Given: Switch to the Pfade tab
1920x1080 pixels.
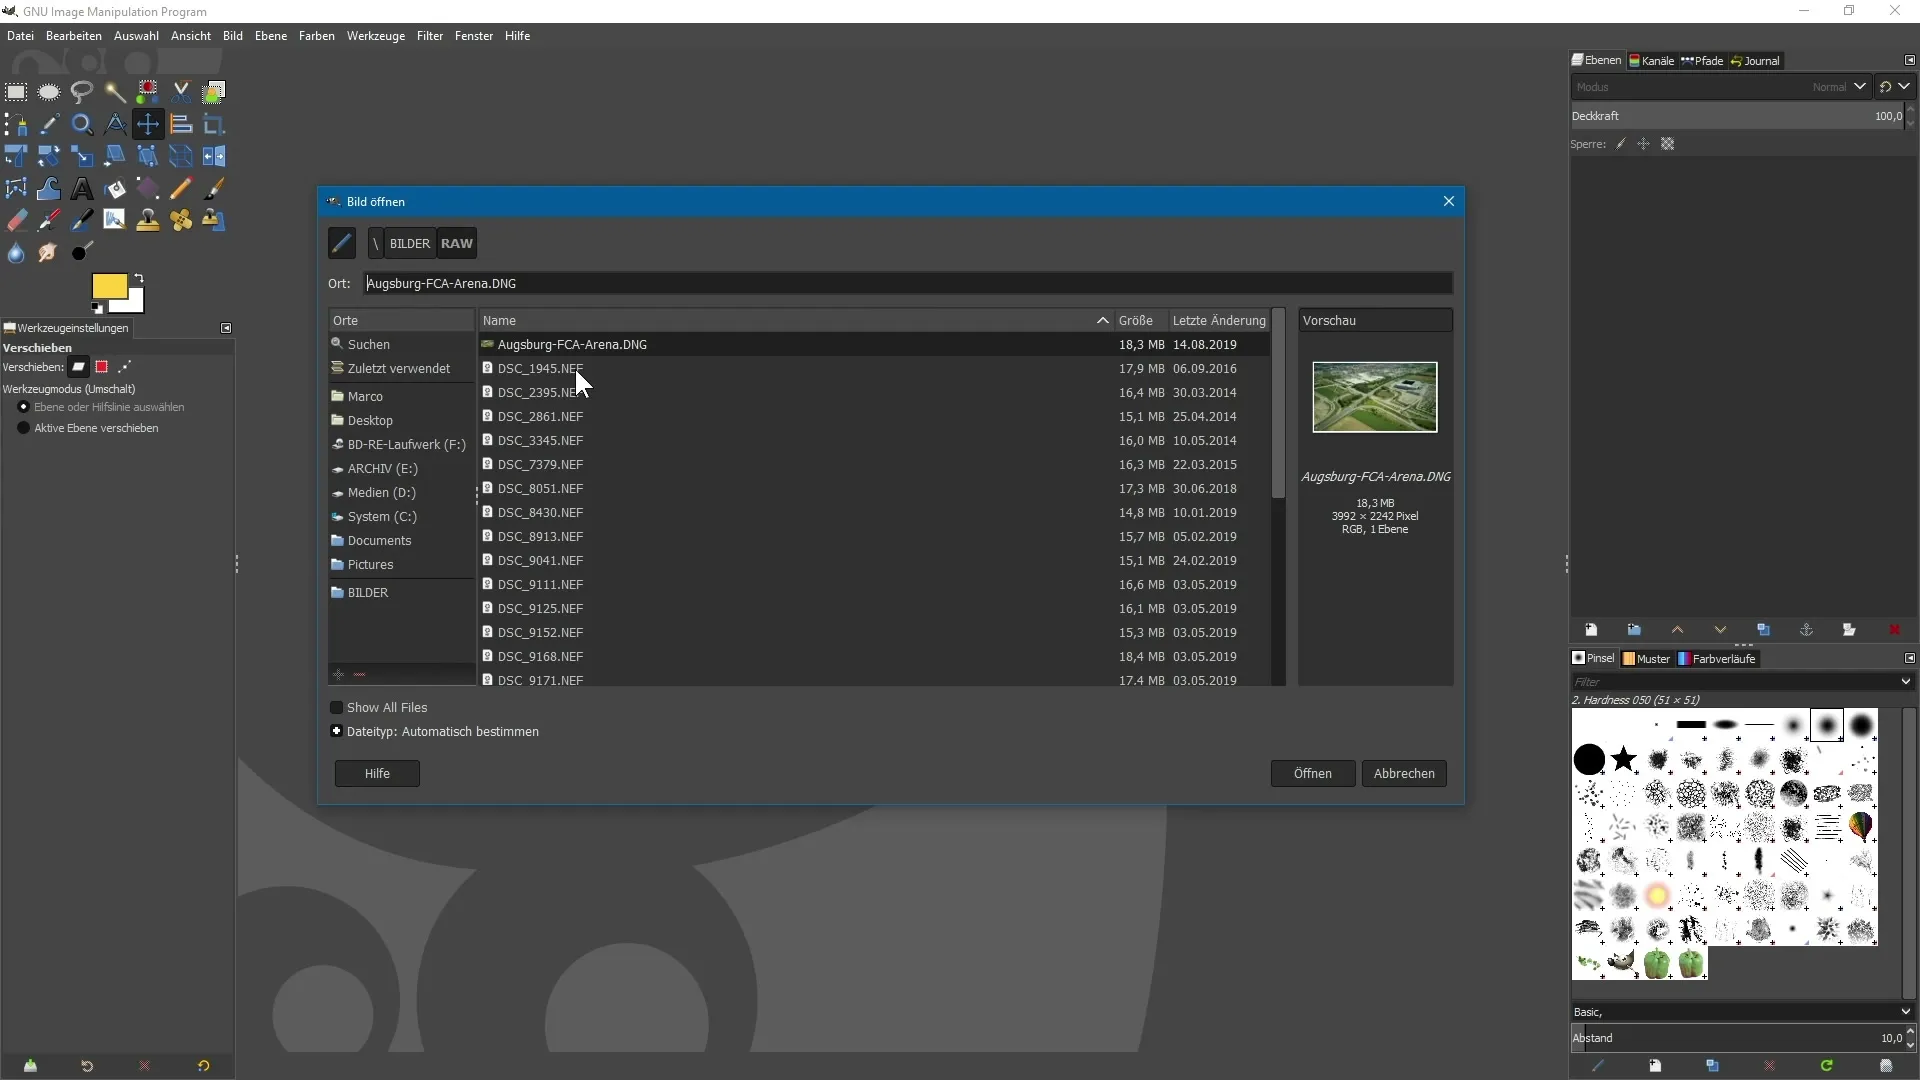Looking at the screenshot, I should click(1703, 61).
